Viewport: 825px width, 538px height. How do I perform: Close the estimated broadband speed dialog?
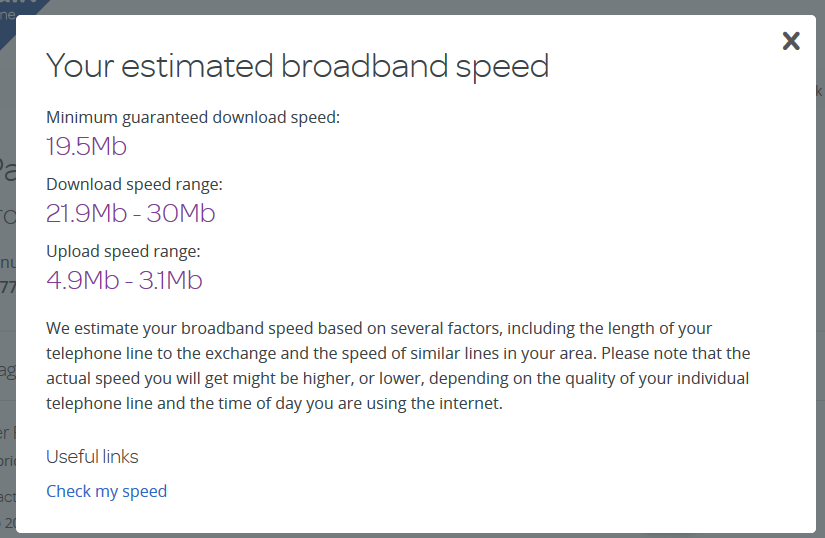pos(791,41)
